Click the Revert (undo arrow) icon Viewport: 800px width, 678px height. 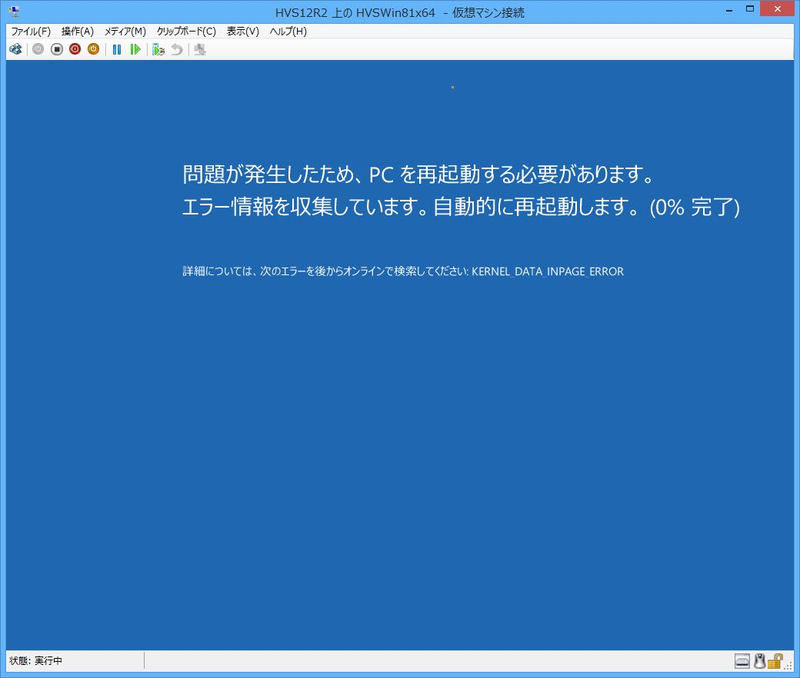[x=177, y=49]
